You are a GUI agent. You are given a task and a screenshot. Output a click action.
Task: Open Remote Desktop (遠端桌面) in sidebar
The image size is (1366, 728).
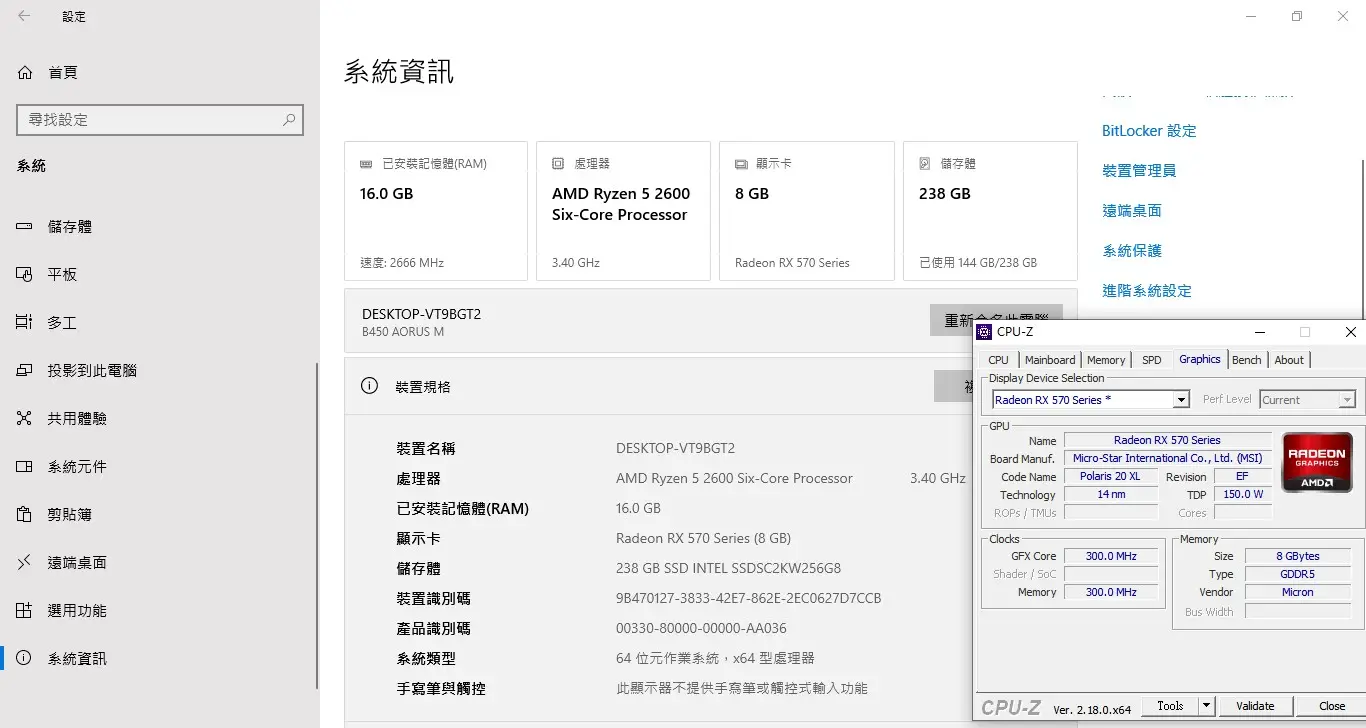click(x=76, y=562)
